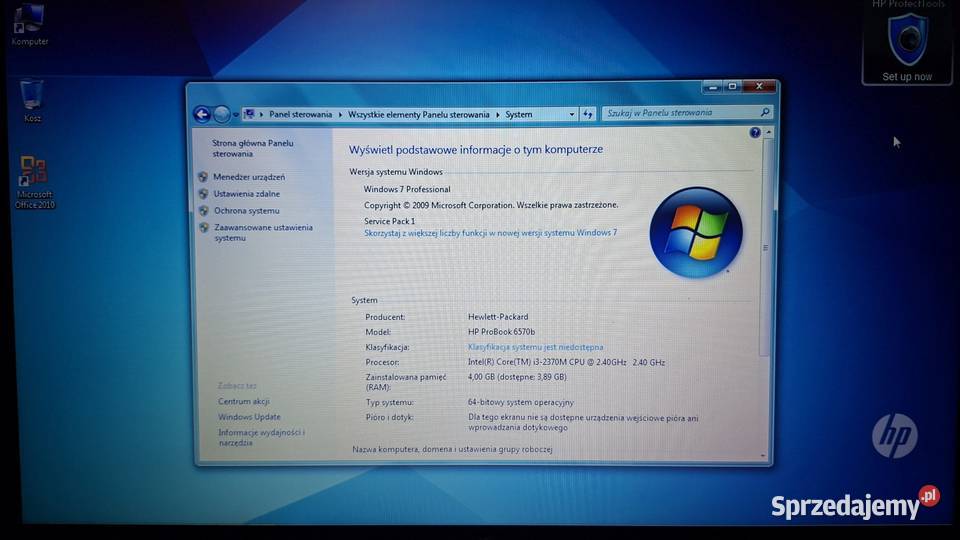Click shield icon beside Menedżer urządzeń
The image size is (960, 540).
[x=203, y=177]
